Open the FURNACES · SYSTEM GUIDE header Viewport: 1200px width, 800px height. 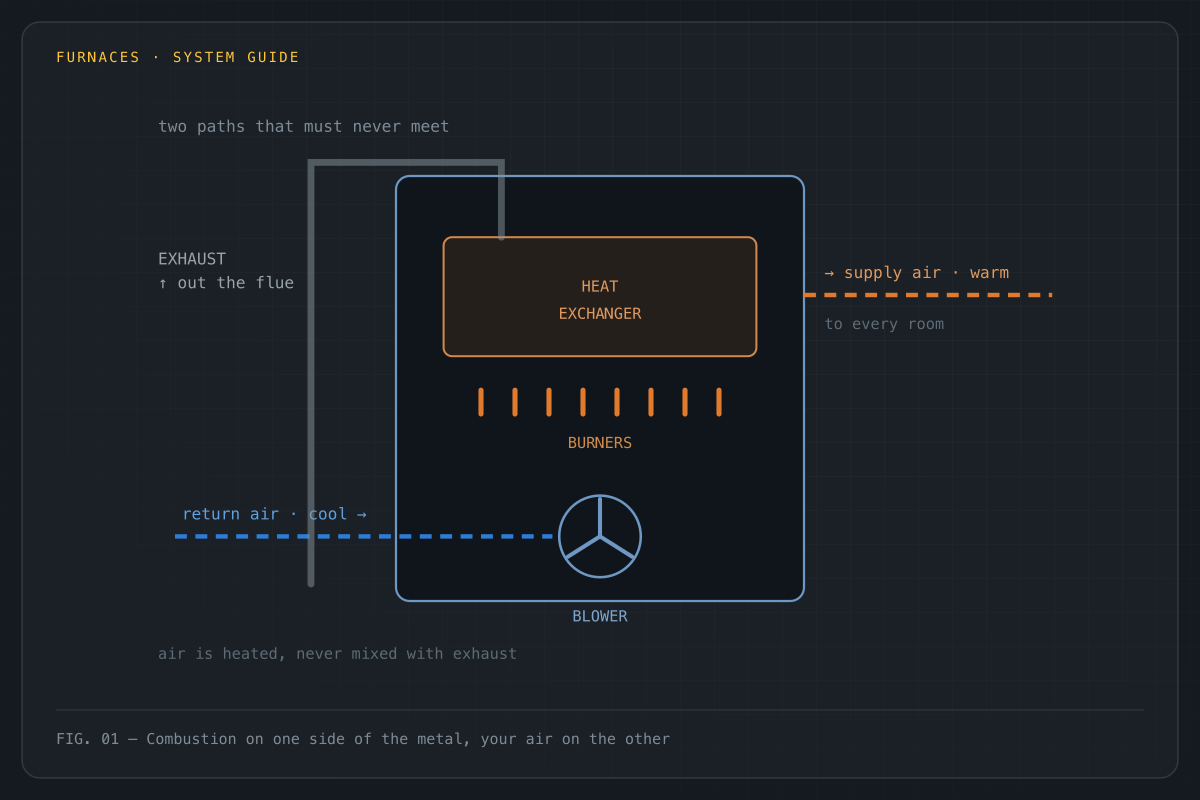178,57
